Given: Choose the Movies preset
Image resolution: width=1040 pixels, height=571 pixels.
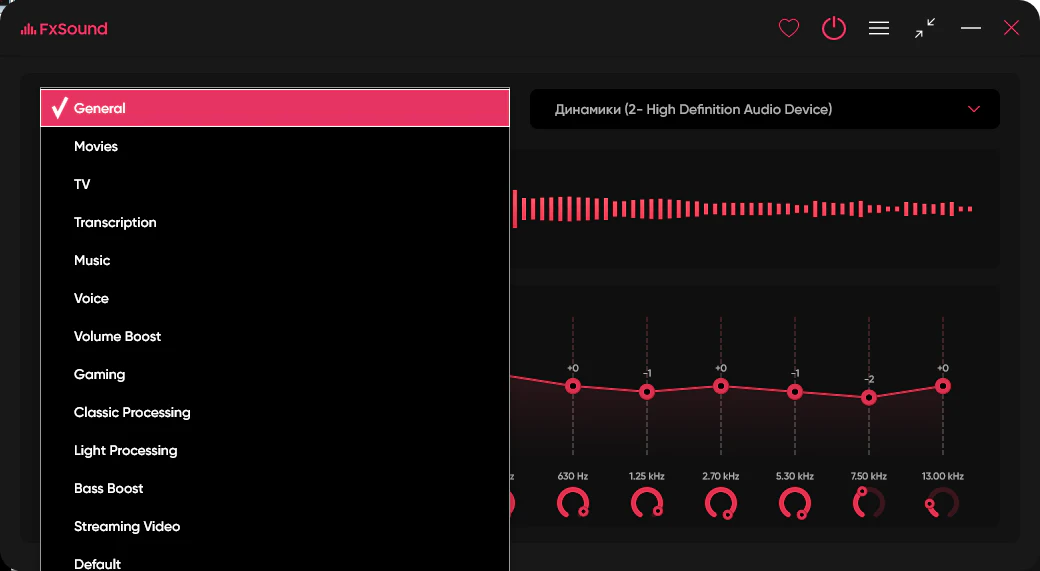Looking at the screenshot, I should pos(96,146).
